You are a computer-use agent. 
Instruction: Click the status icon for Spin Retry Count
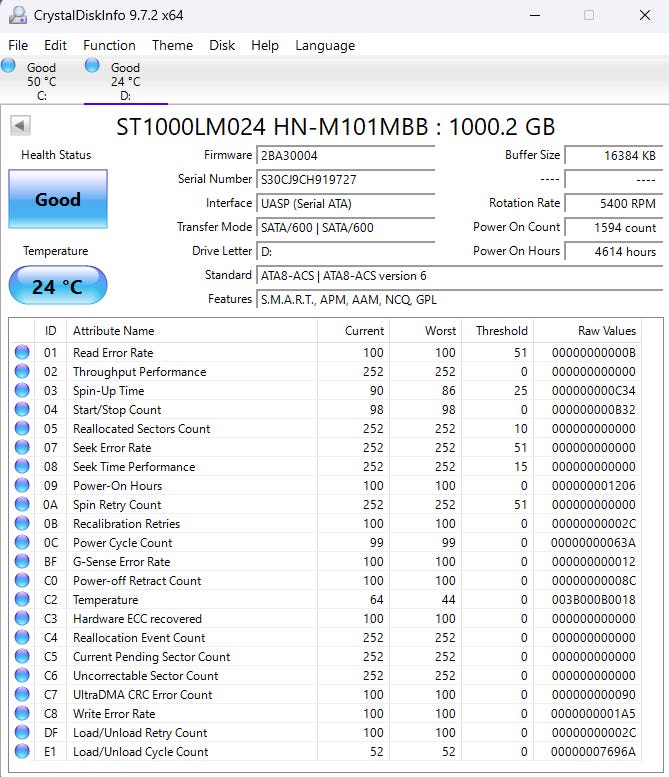click(x=22, y=504)
